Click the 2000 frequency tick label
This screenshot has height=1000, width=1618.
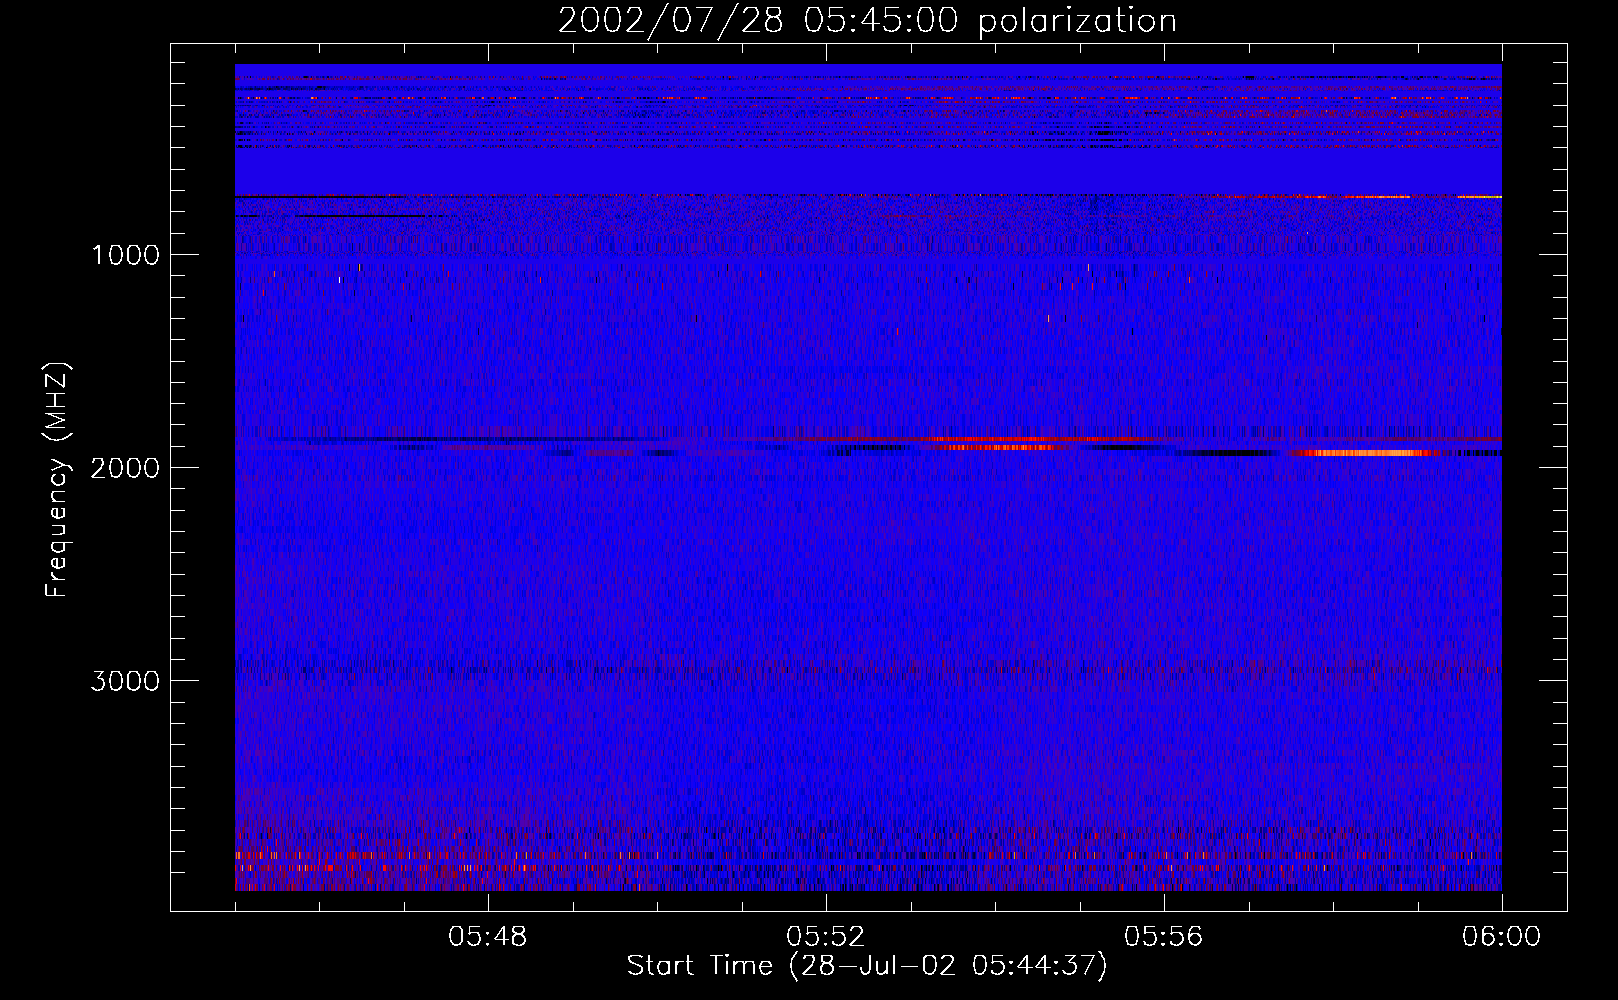pyautogui.click(x=126, y=468)
